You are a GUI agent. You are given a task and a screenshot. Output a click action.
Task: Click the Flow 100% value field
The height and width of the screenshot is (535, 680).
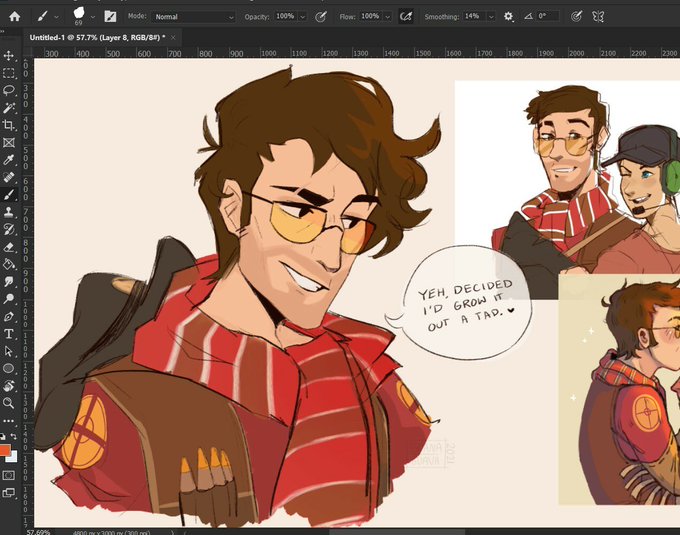pos(370,16)
